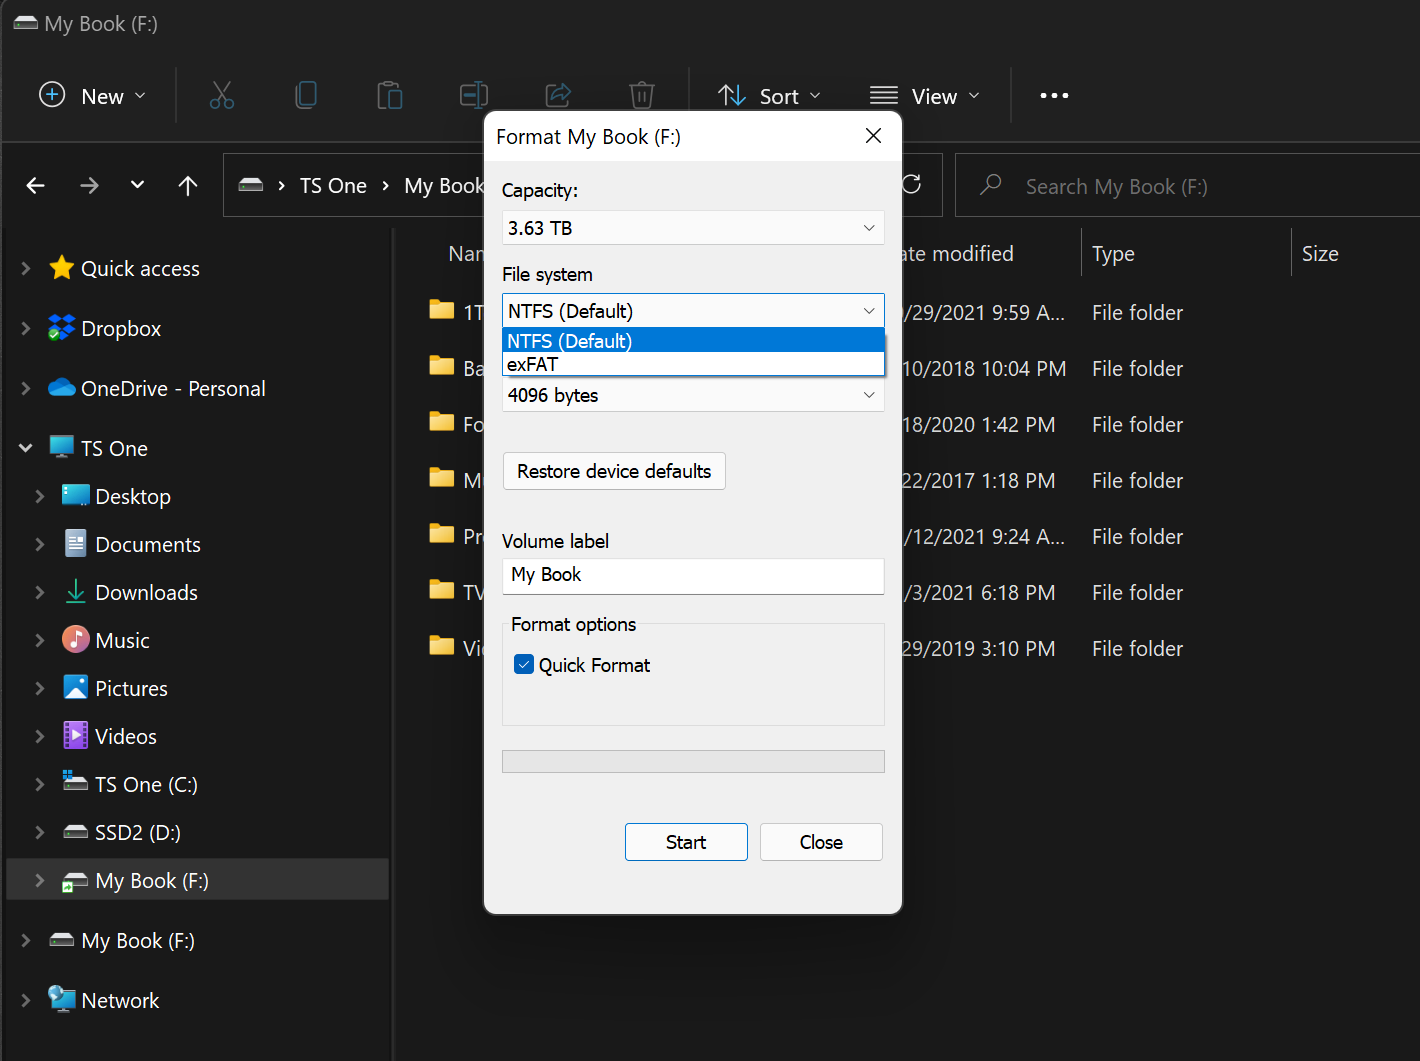Open the allocation size 4096 bytes dropdown
This screenshot has width=1420, height=1061.
point(692,395)
